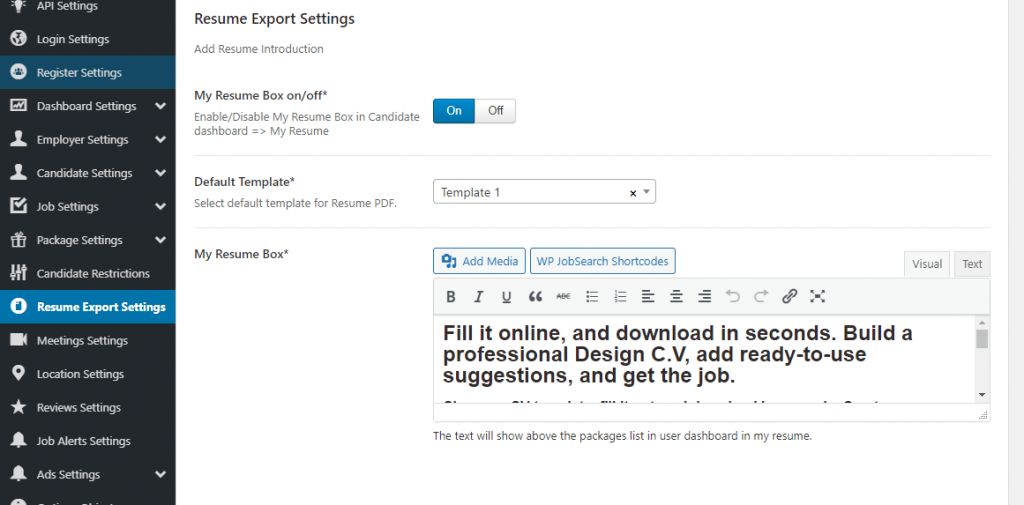Create a bulleted list
The image size is (1024, 505).
(592, 297)
